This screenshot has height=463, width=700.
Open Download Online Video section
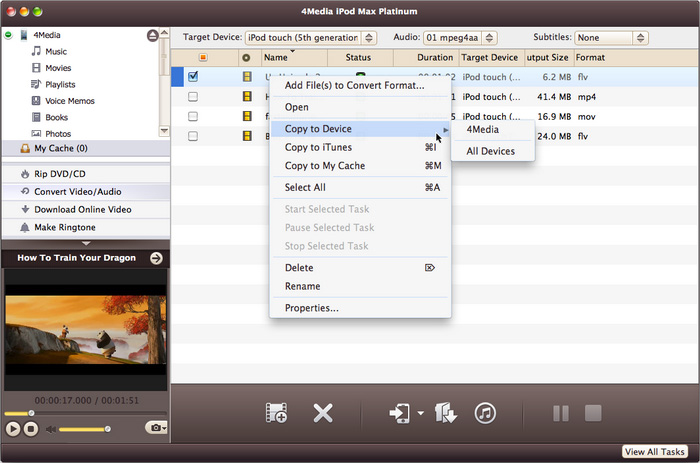point(82,209)
